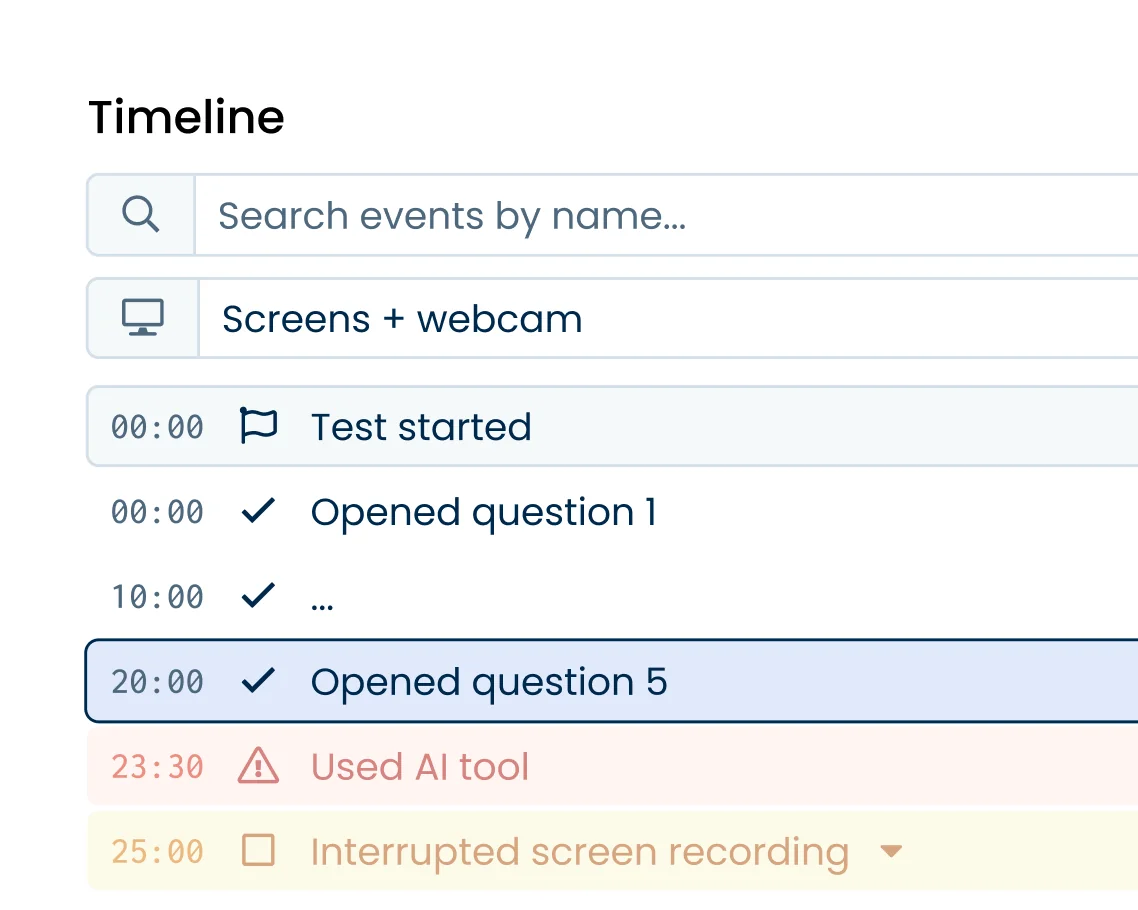Viewport: 1138px width, 910px height.
Task: Click the warning triangle on Used AI tool
Action: coord(258,766)
